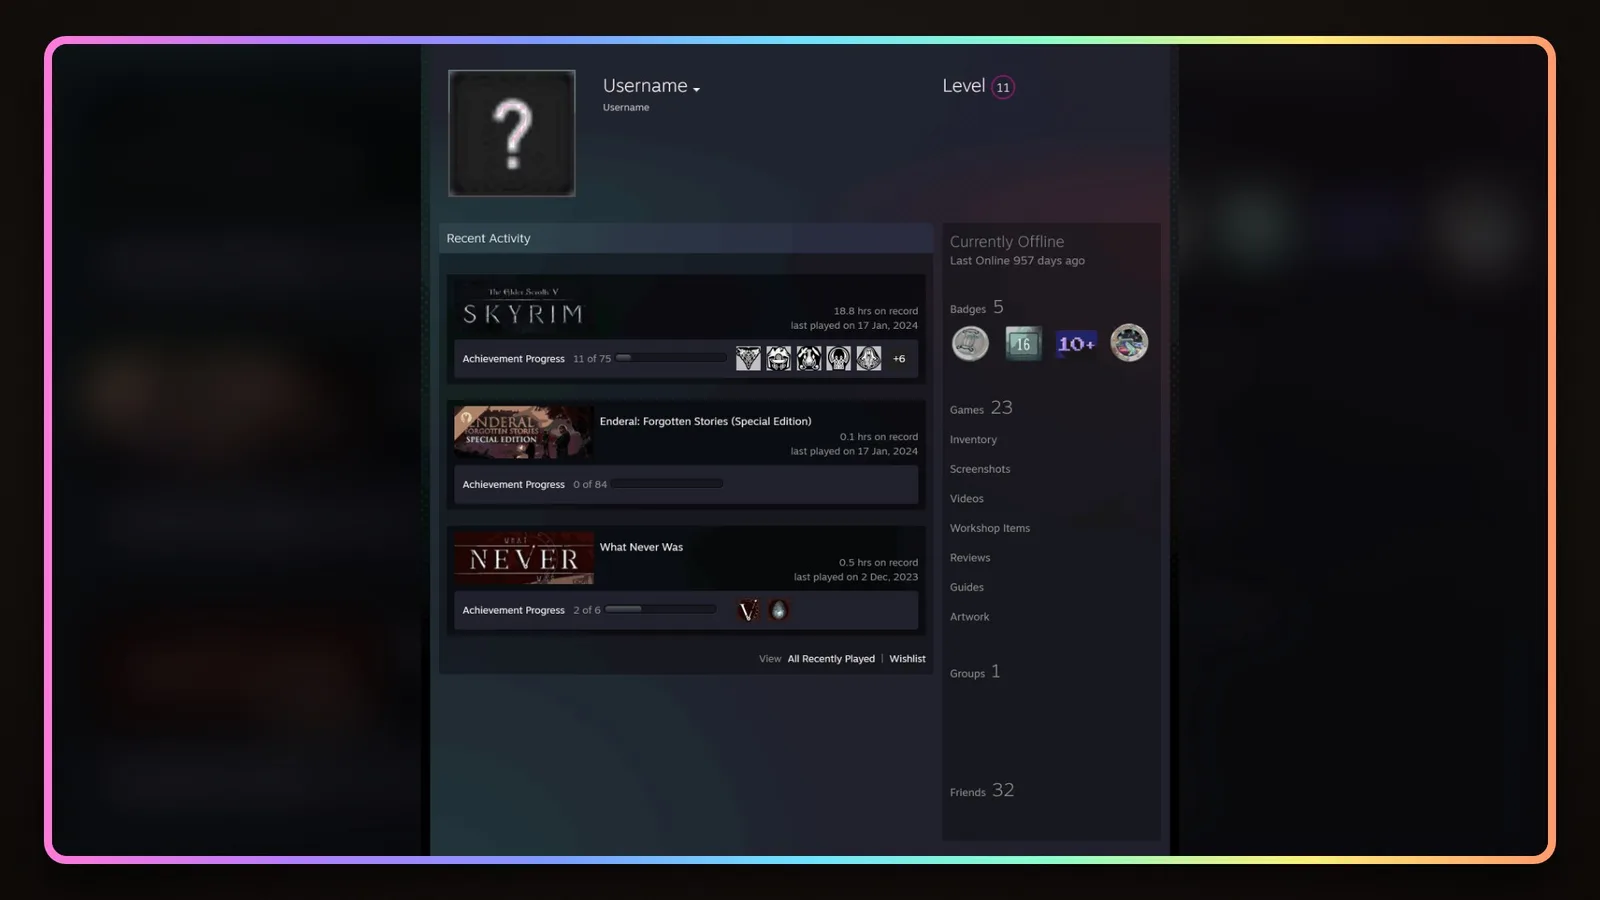Image resolution: width=1600 pixels, height=900 pixels.
Task: Open the Enderal Forgotten Stories thumbnail
Action: [x=523, y=432]
